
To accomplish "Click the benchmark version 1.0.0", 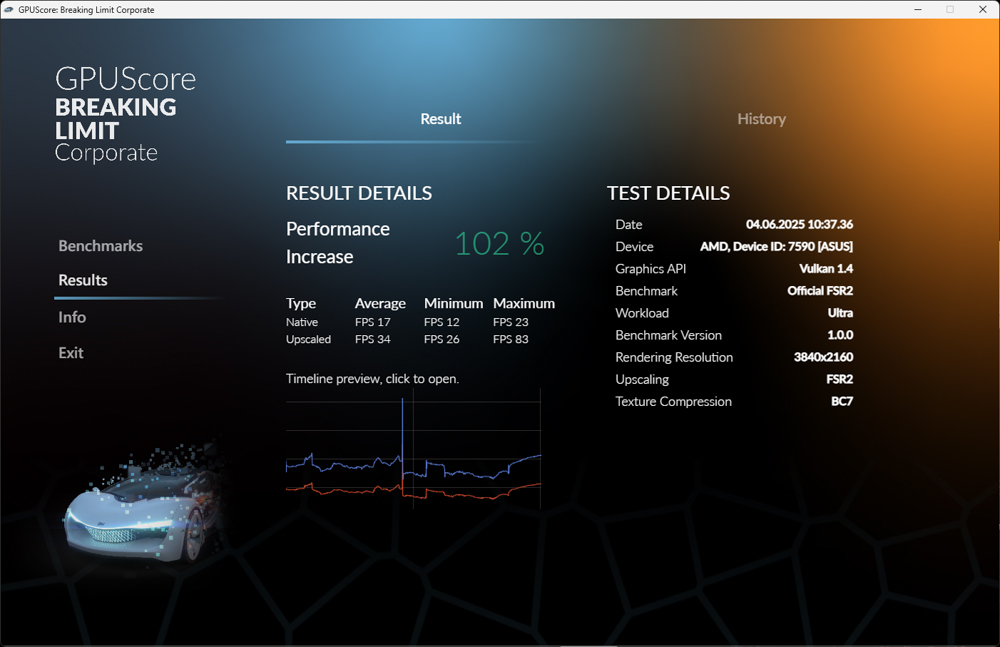I will click(840, 335).
